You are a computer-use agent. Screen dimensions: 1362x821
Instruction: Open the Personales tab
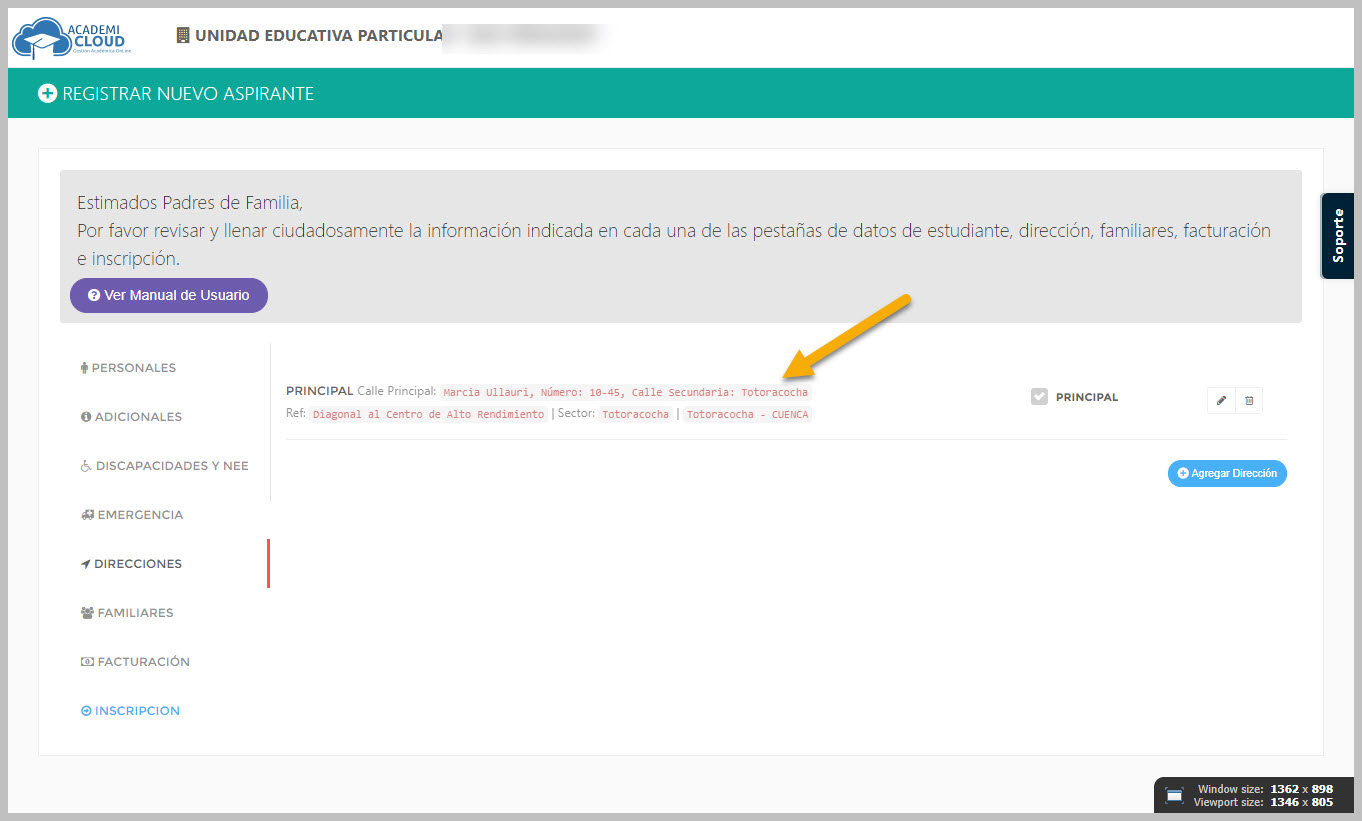(128, 368)
